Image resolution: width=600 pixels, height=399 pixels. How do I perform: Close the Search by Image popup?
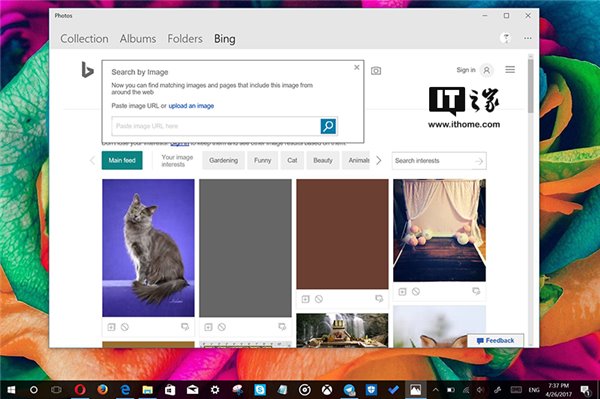coord(357,67)
